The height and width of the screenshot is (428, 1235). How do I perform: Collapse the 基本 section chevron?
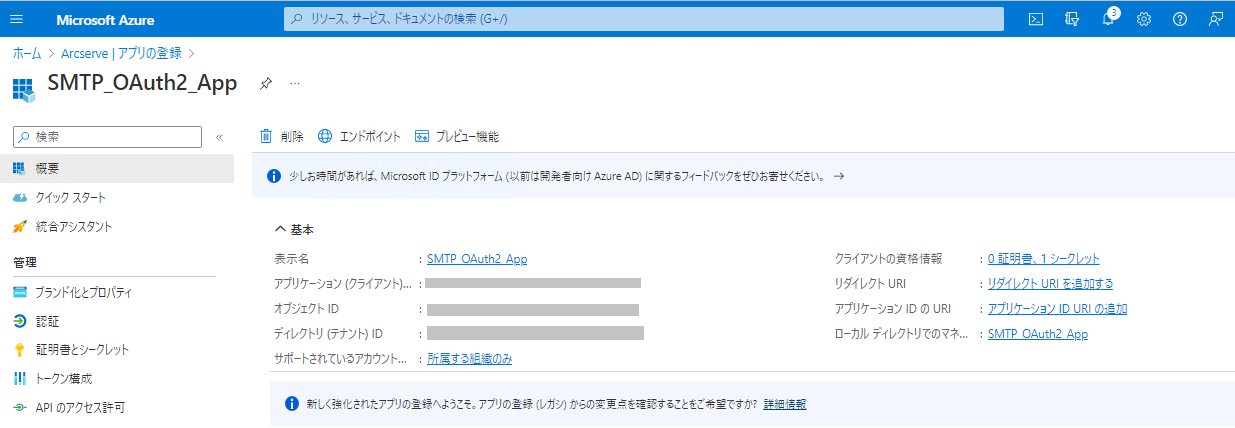(x=280, y=230)
